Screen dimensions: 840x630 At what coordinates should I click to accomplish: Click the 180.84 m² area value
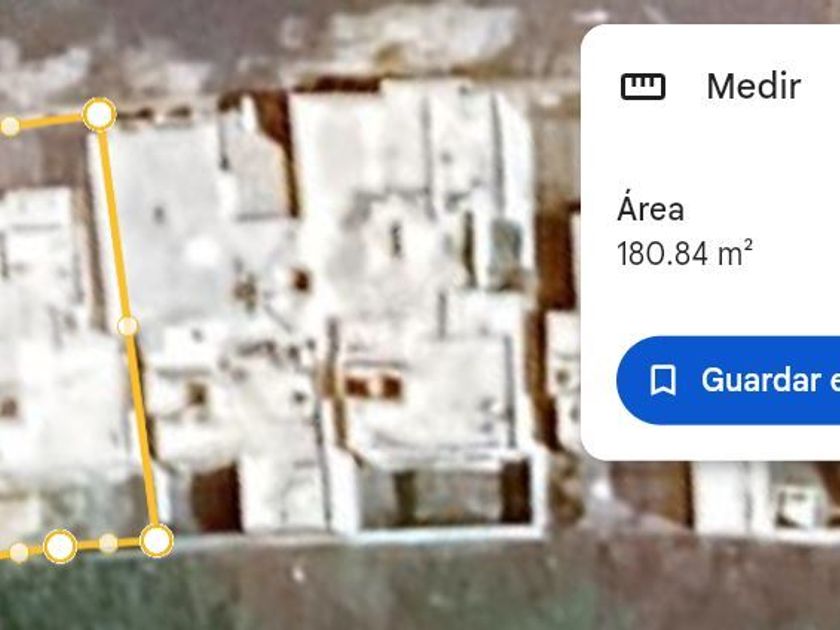(x=685, y=253)
